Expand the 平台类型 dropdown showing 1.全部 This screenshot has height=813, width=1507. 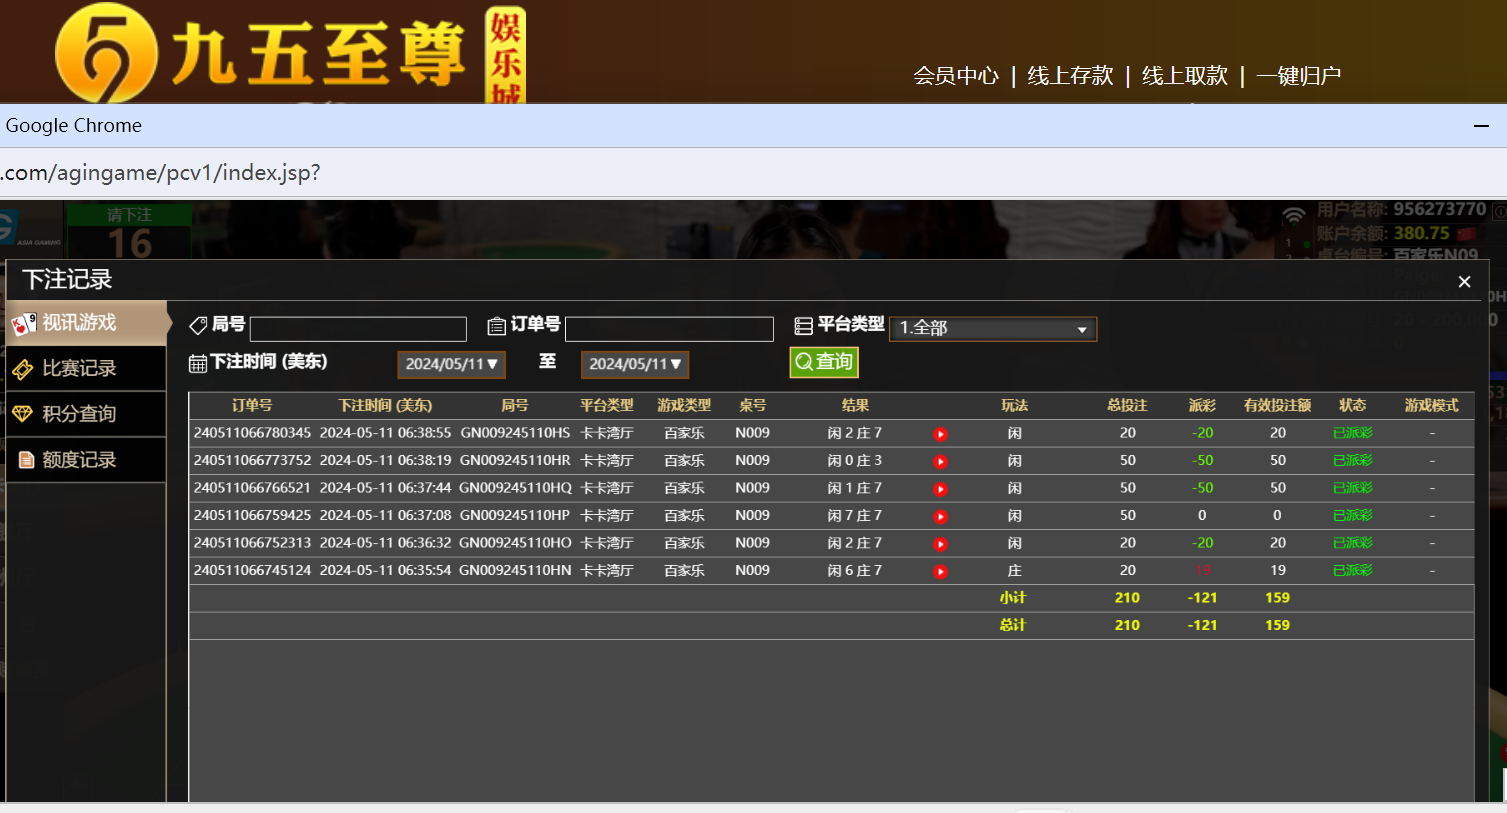[x=992, y=328]
